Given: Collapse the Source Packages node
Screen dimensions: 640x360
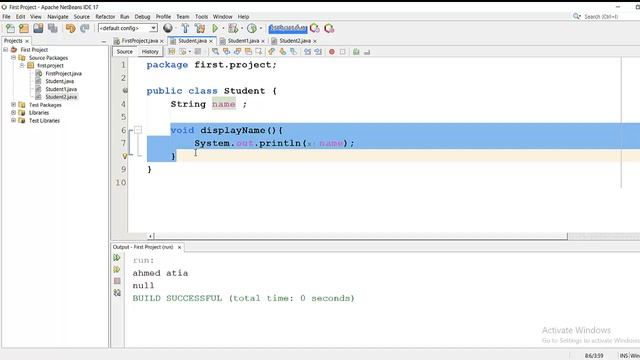Looking at the screenshot, I should coord(13,58).
